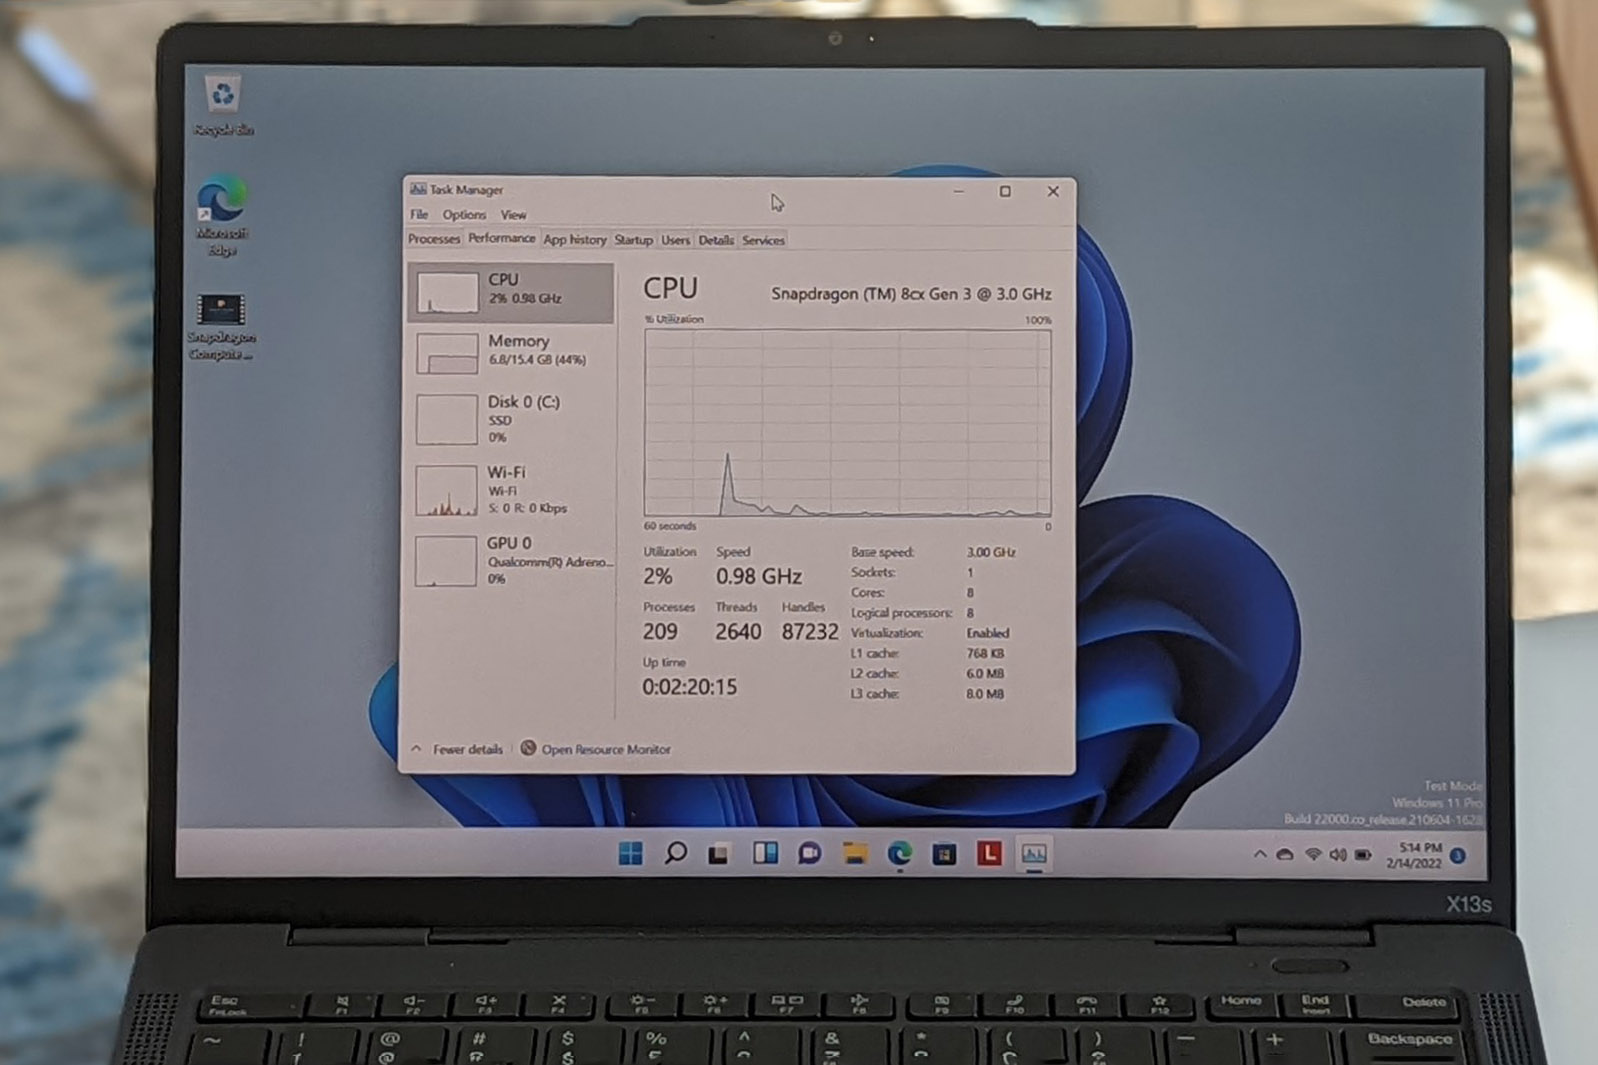
Task: Open the File menu in Task Manager
Action: (x=419, y=214)
